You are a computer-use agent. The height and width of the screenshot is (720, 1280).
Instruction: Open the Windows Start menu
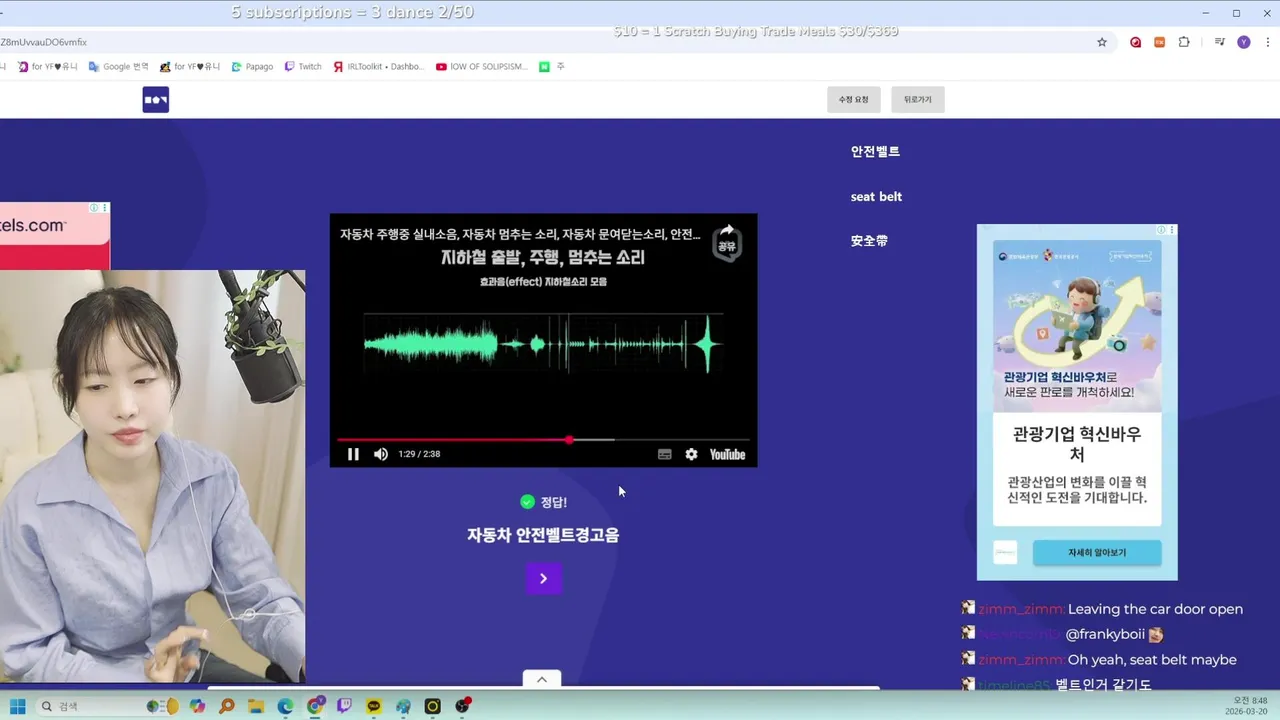click(x=18, y=706)
